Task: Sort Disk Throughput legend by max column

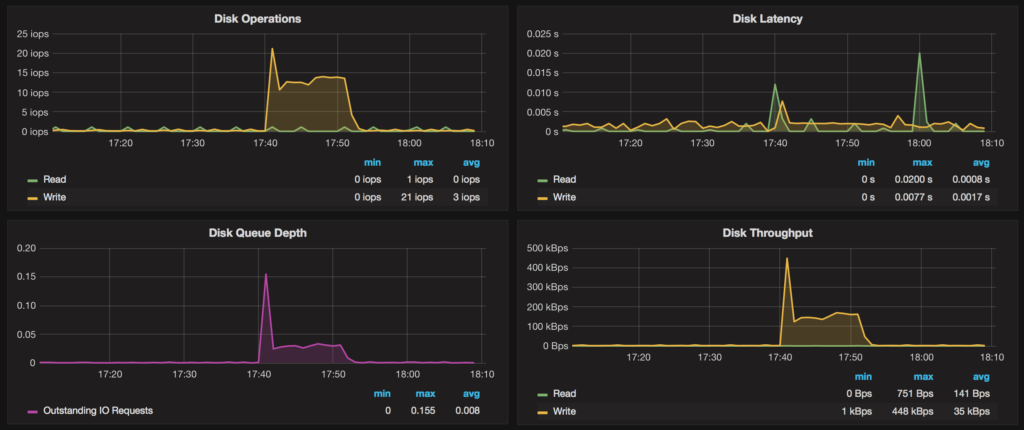Action: pyautogui.click(x=922, y=376)
